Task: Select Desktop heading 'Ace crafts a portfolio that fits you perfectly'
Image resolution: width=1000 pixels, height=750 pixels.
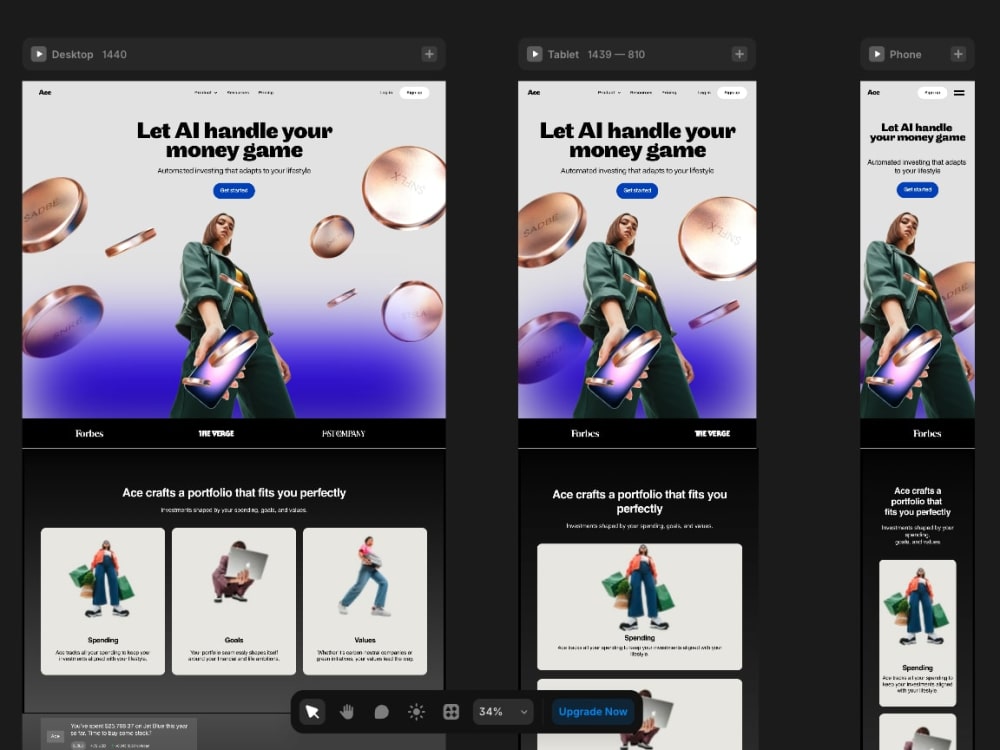Action: tap(234, 493)
